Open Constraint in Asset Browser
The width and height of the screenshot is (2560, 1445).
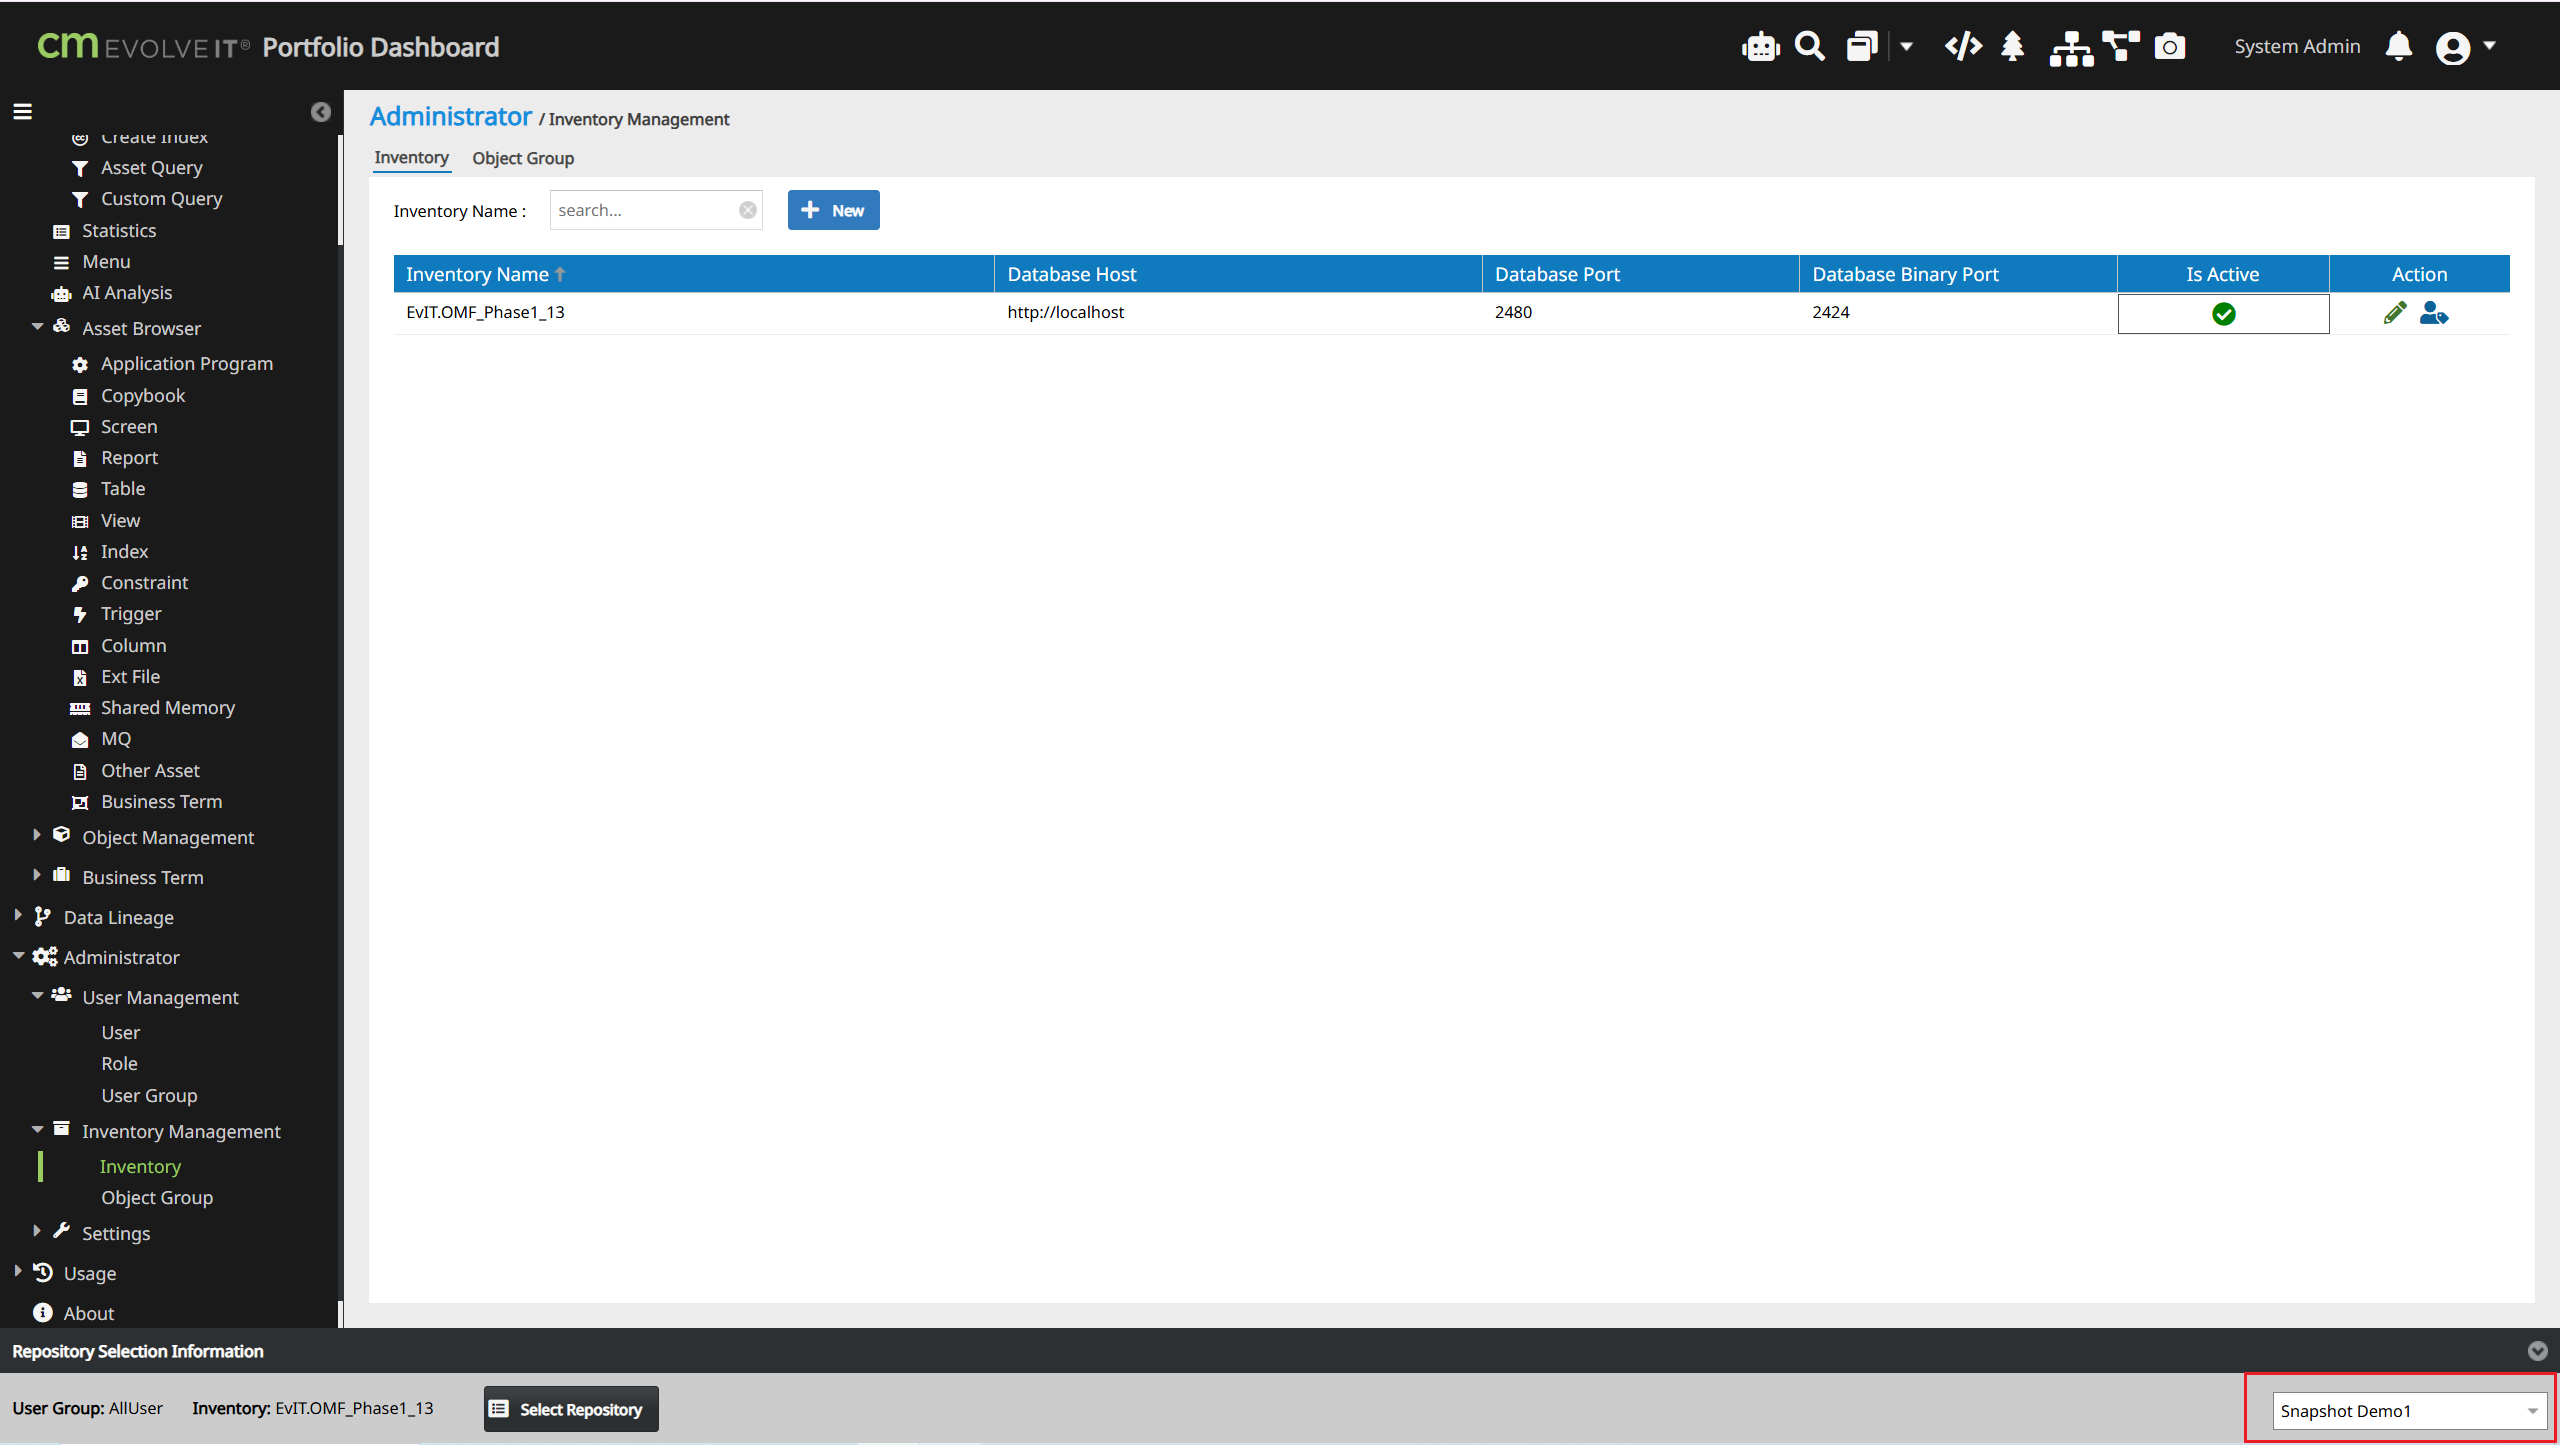144,583
